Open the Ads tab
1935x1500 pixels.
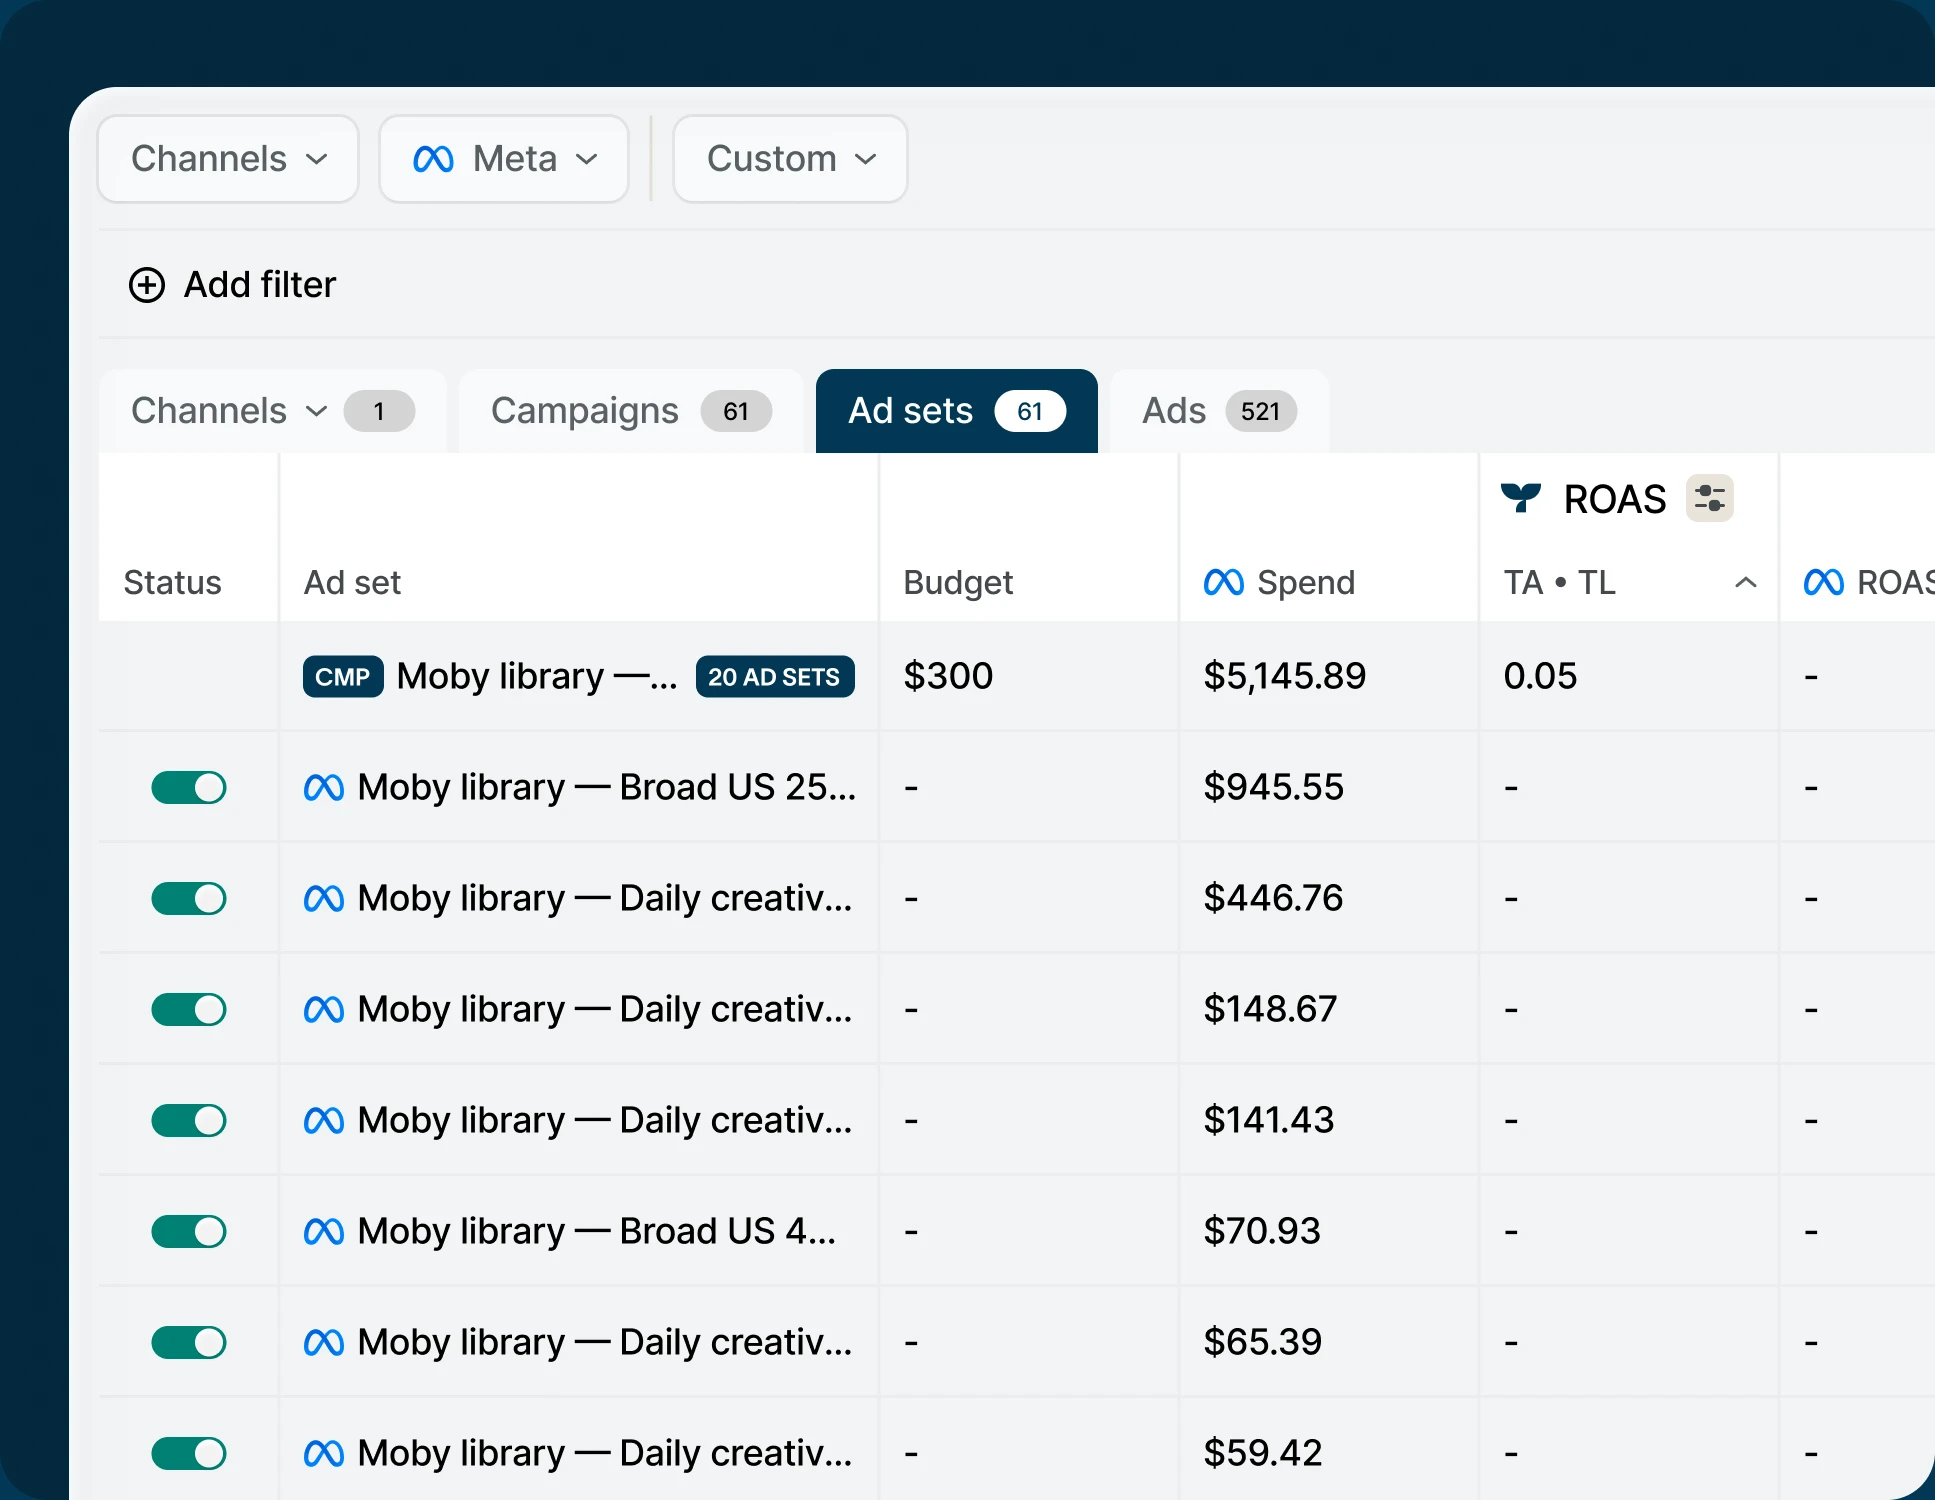tap(1220, 411)
